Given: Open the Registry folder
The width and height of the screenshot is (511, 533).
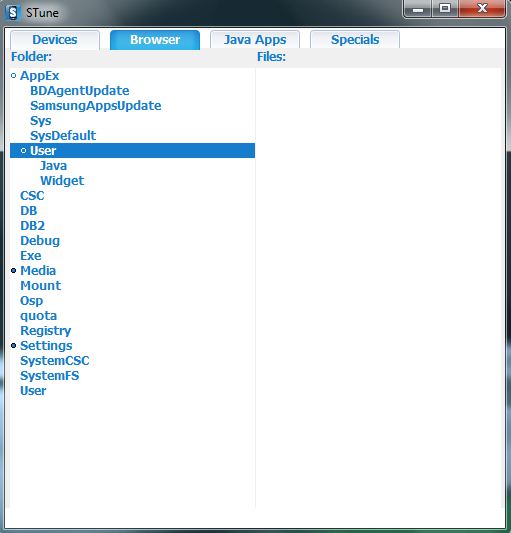Looking at the screenshot, I should (46, 330).
